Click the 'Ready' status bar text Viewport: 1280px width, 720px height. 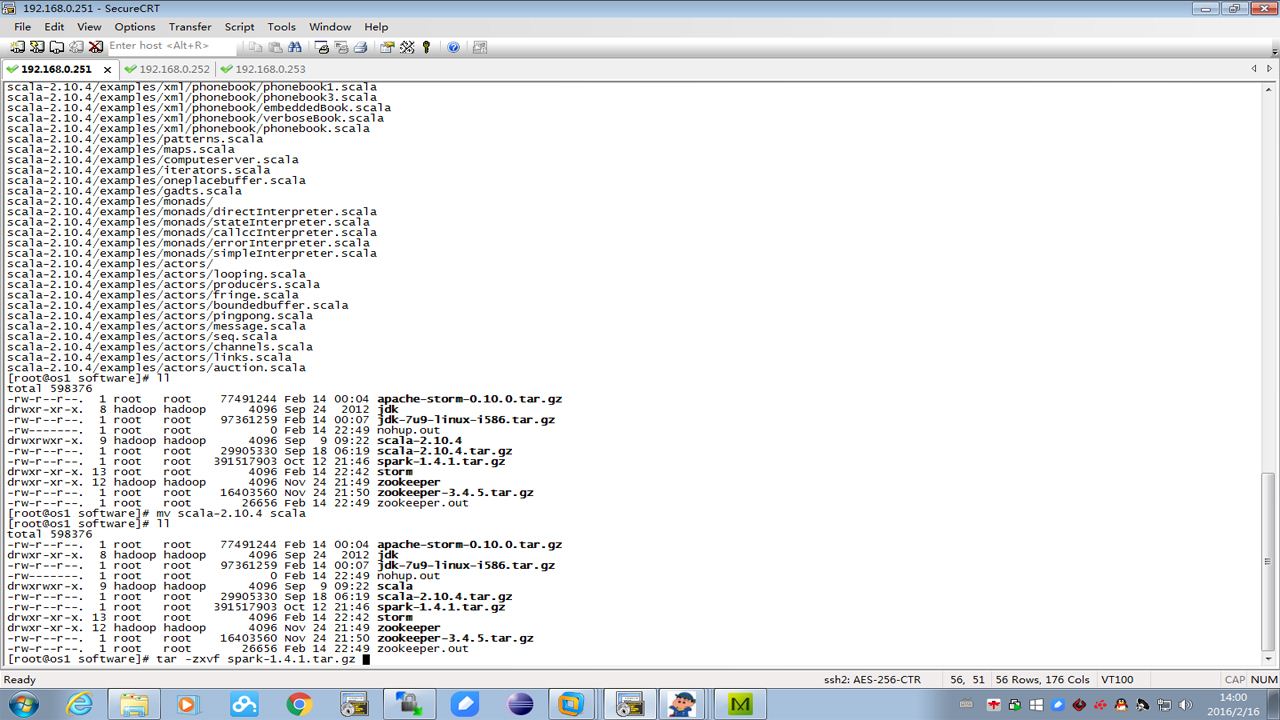[x=20, y=679]
